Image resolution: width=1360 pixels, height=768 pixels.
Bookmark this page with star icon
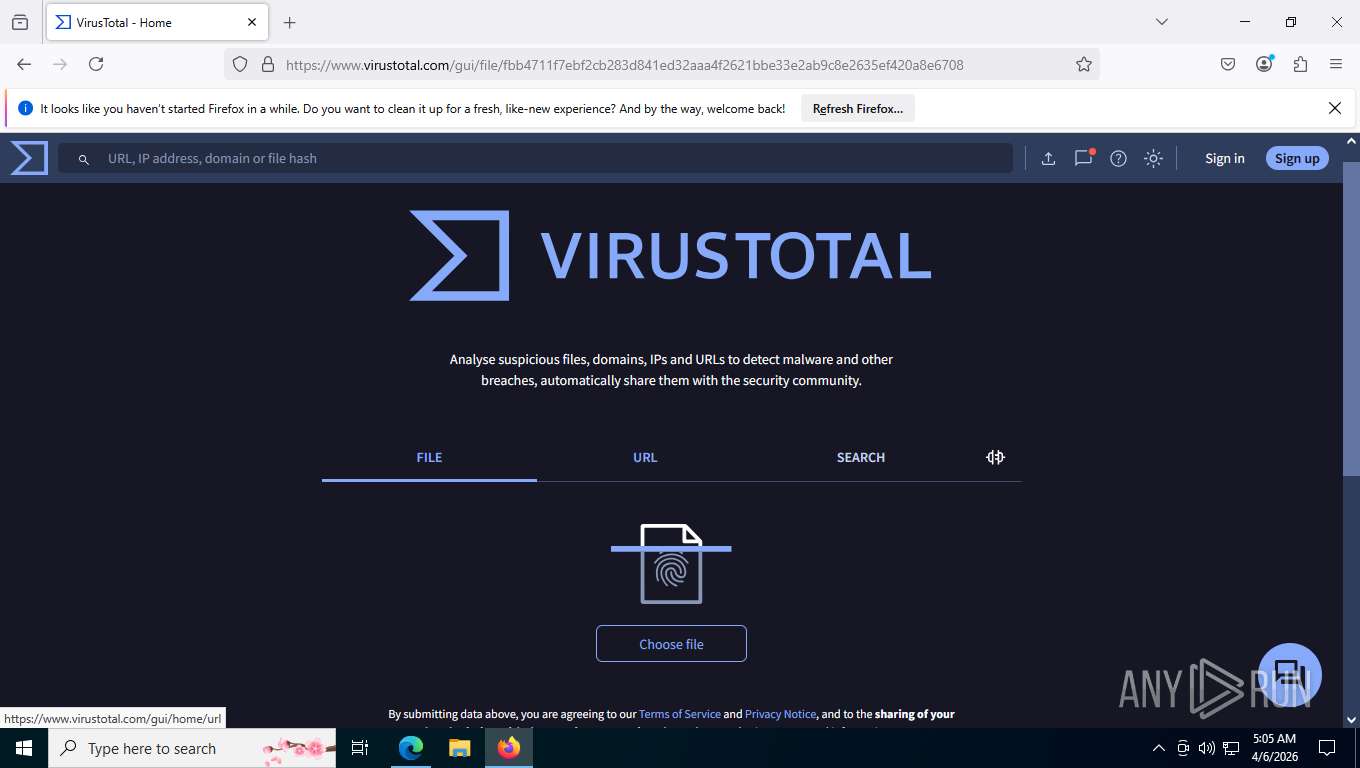tap(1084, 64)
